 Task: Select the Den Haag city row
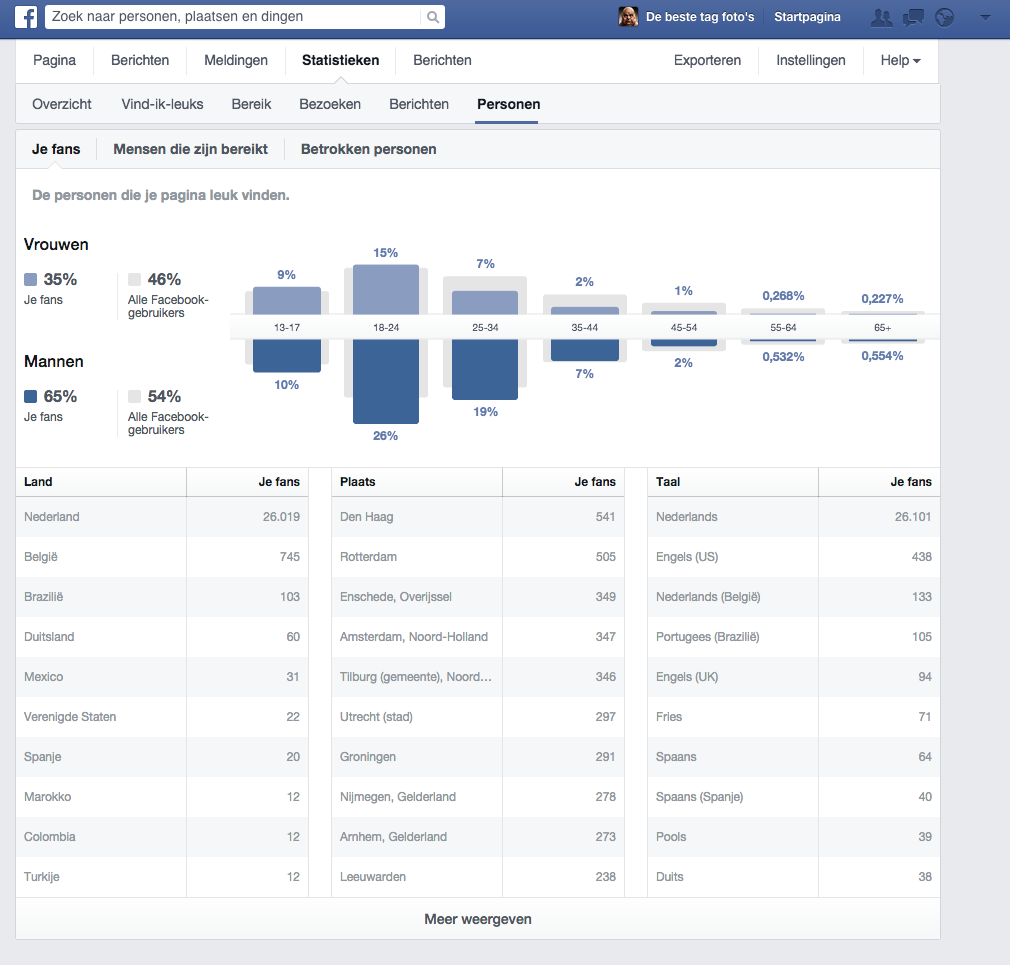click(478, 517)
